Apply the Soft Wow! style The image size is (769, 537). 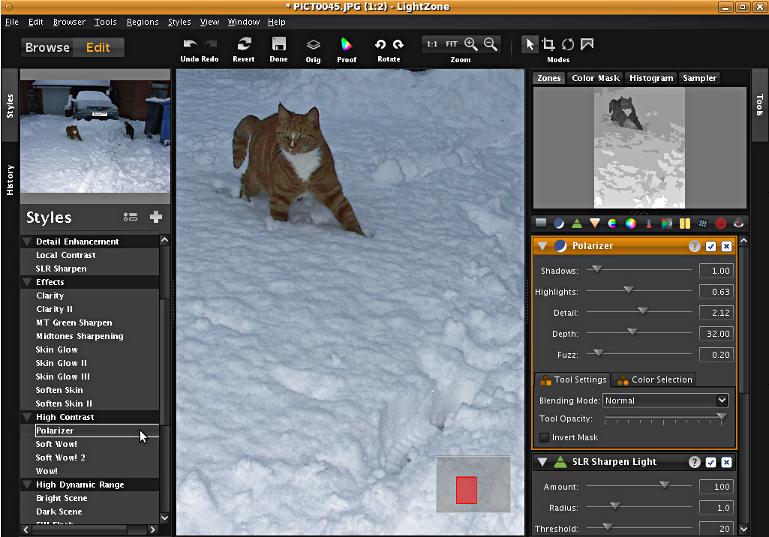point(56,444)
